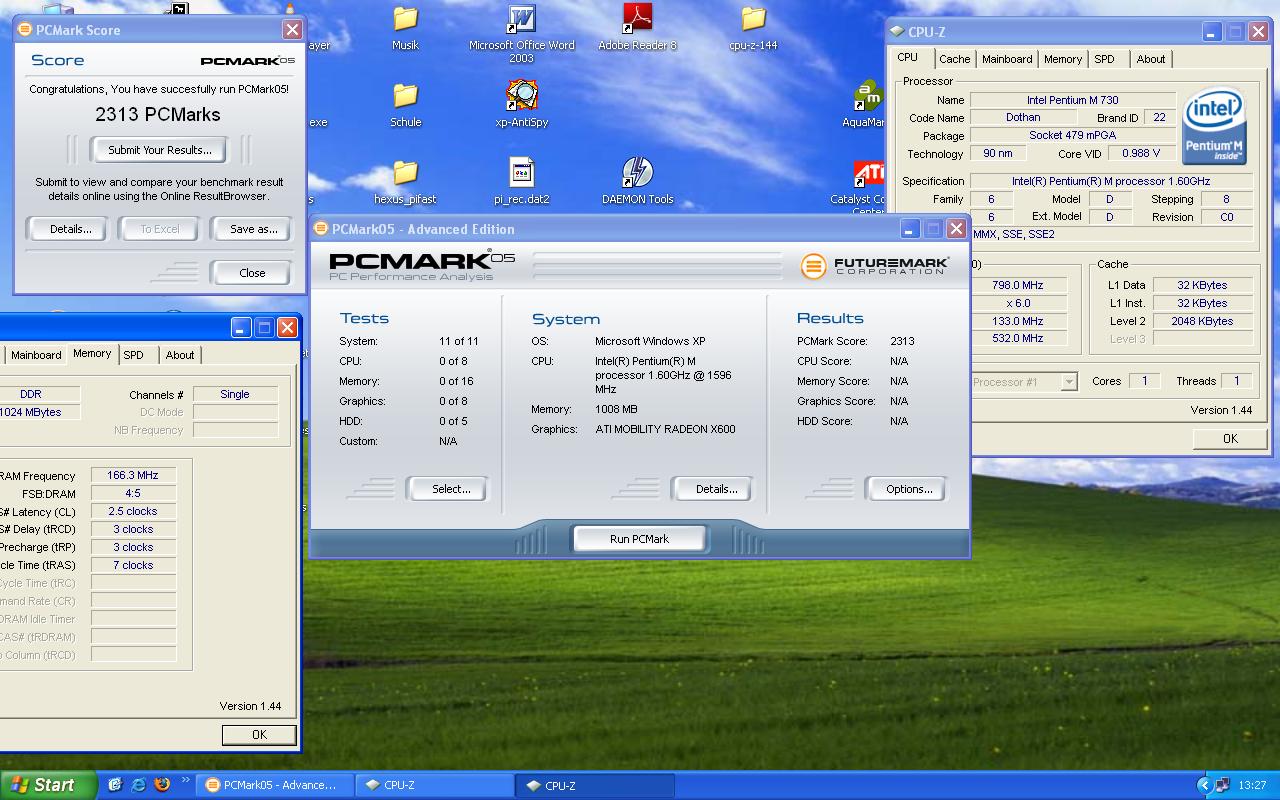Click the Futuremark Corporation logo

pyautogui.click(x=875, y=265)
